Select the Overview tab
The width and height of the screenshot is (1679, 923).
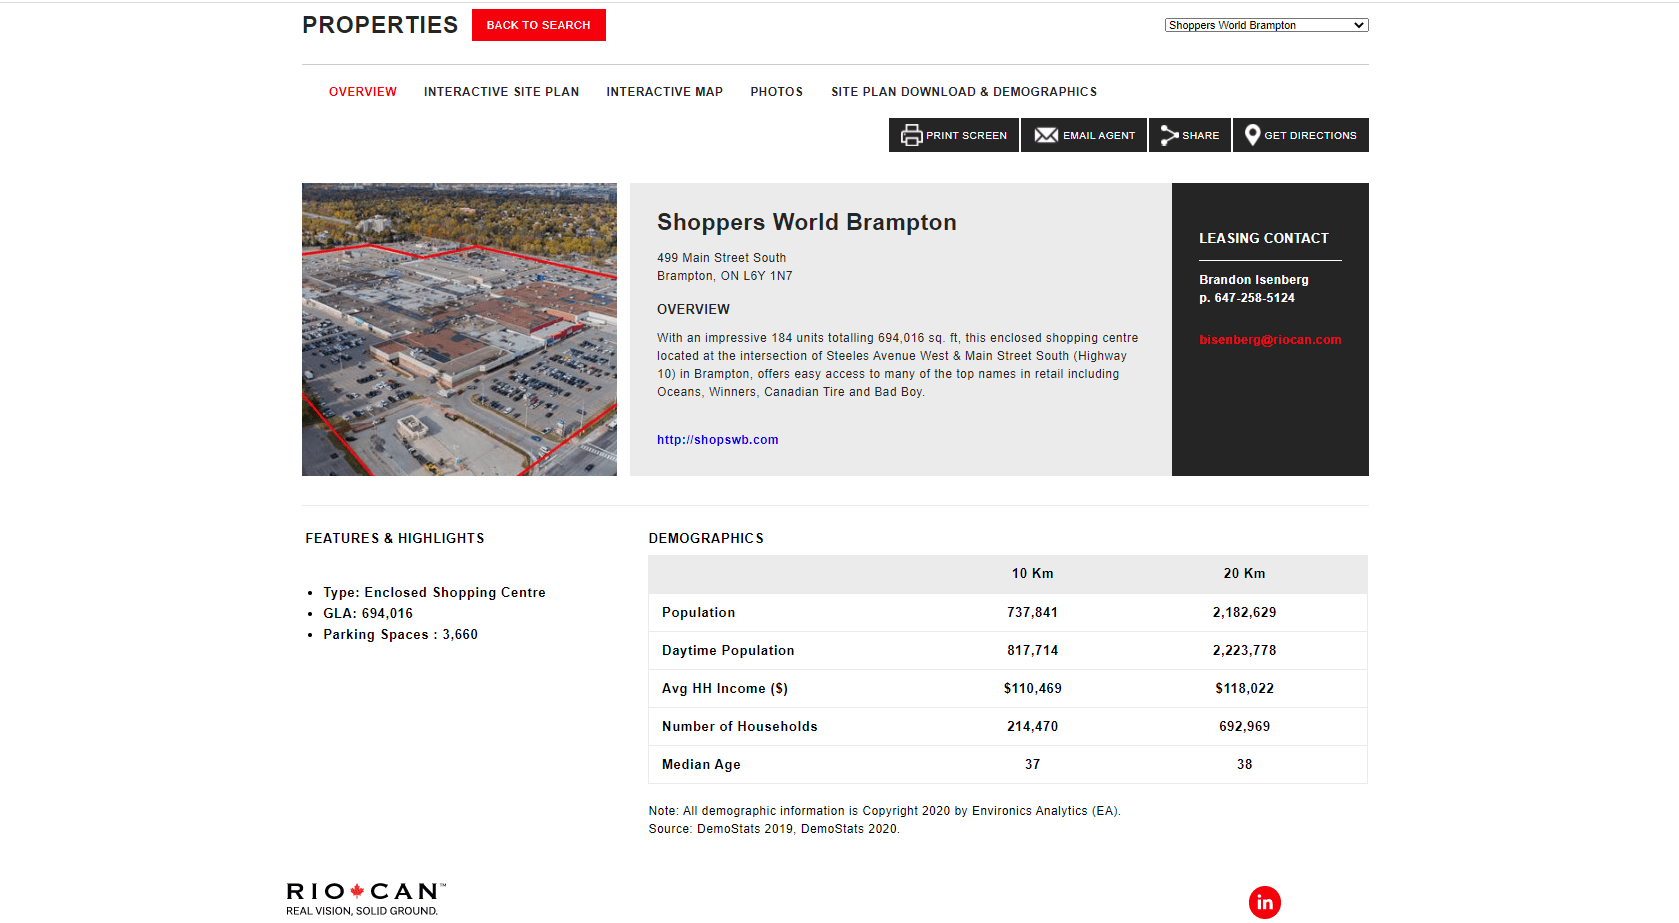(x=362, y=91)
